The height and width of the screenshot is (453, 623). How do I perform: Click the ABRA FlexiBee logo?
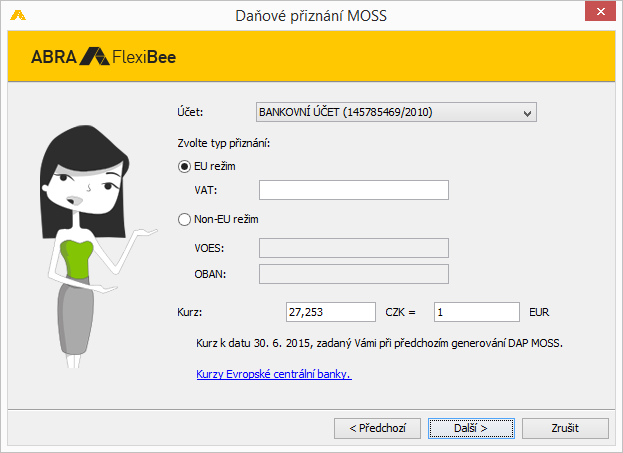[103, 56]
